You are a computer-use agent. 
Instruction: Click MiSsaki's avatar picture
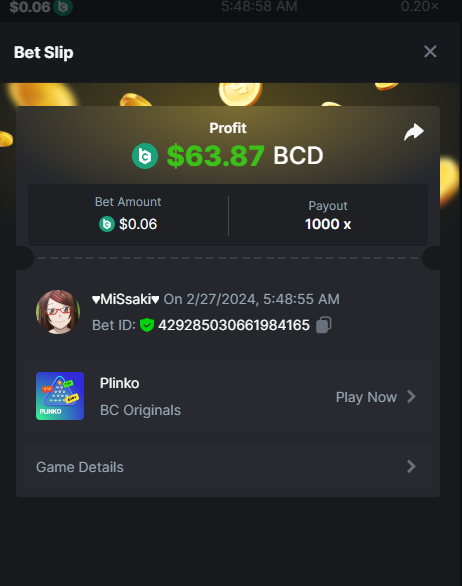(x=58, y=312)
